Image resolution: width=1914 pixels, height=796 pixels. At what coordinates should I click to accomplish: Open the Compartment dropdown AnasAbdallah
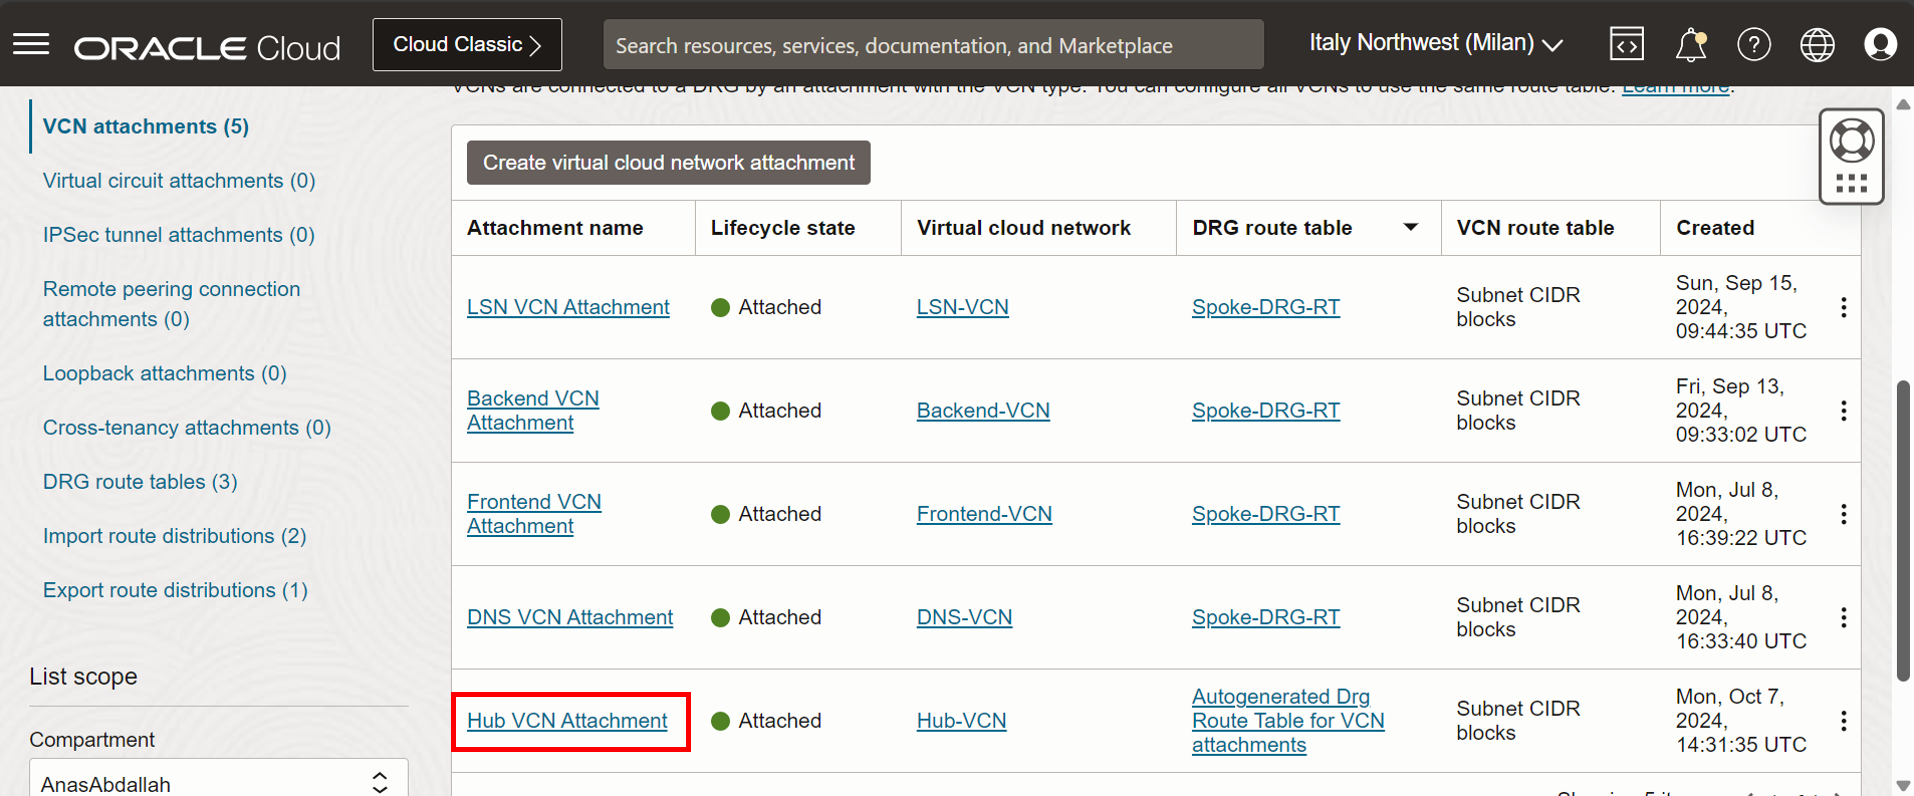pos(219,781)
